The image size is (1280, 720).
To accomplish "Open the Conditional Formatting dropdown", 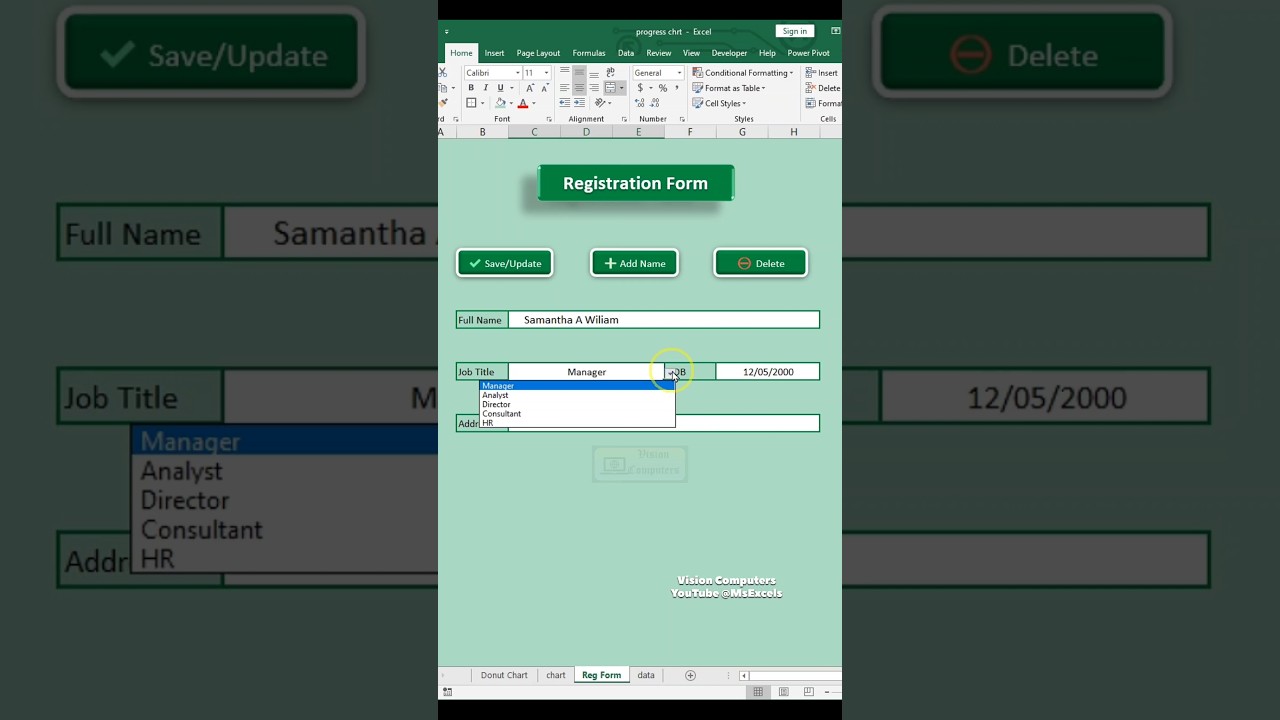I will 744,72.
